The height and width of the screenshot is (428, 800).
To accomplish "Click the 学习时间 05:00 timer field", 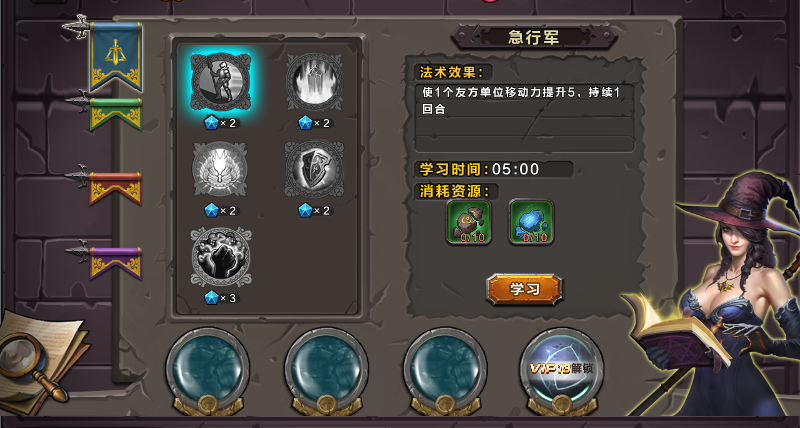I will point(494,169).
